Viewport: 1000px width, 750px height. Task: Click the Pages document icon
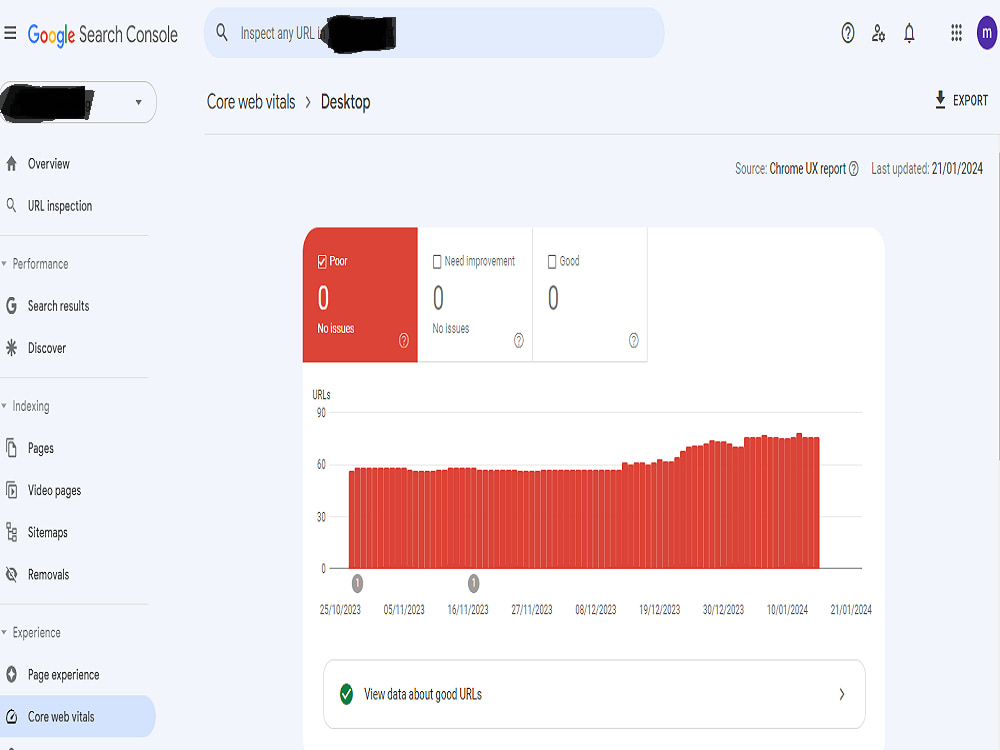tap(11, 448)
